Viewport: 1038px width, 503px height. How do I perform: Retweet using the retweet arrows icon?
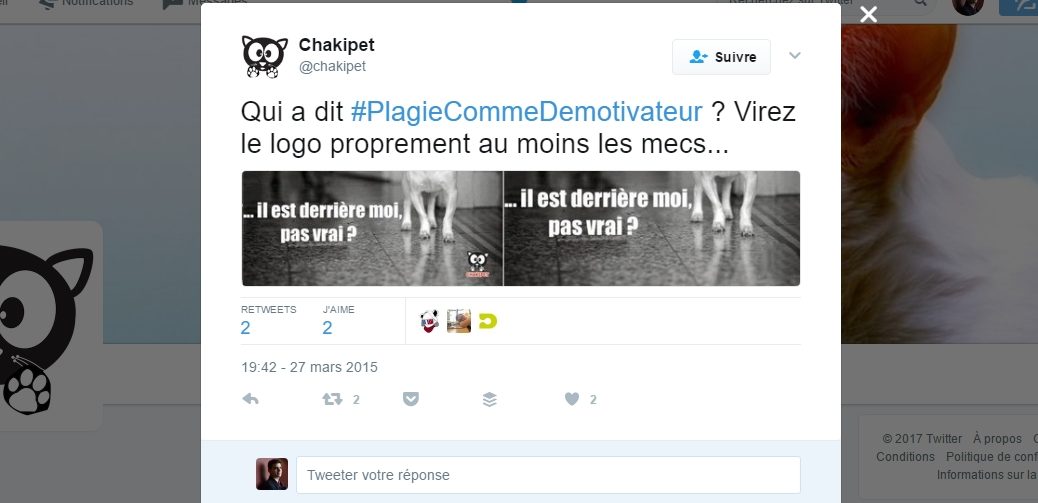pyautogui.click(x=332, y=399)
